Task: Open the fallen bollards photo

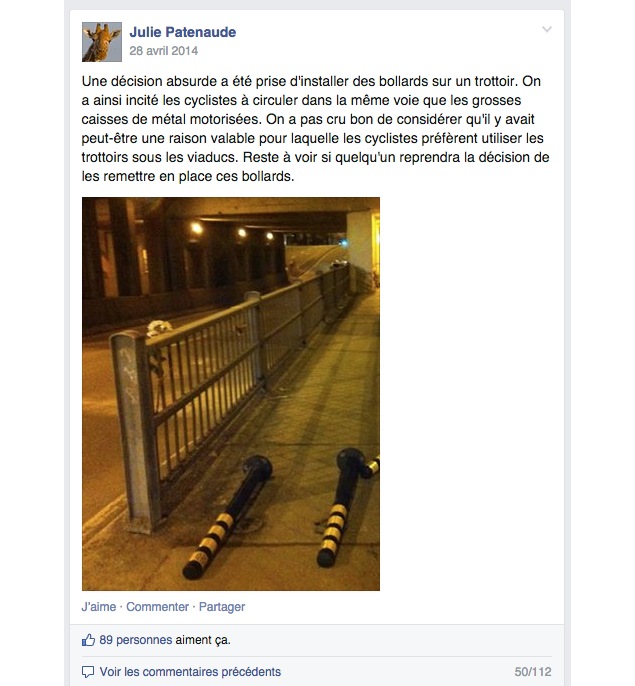Action: tap(231, 394)
